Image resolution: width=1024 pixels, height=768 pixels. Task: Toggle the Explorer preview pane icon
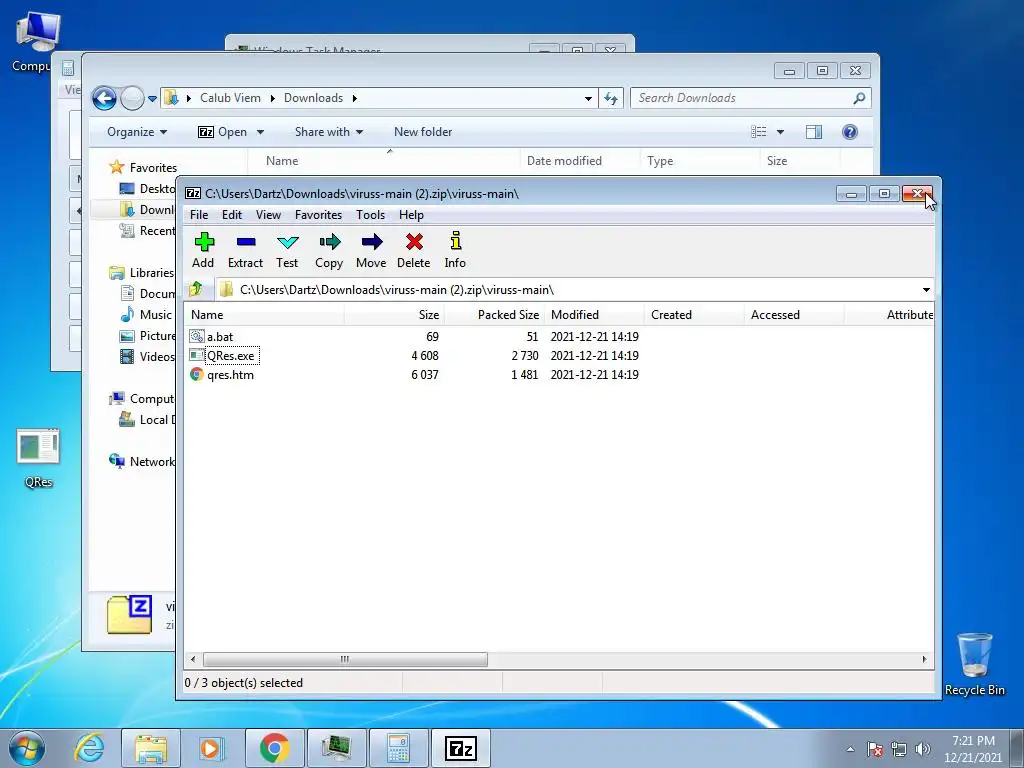point(814,132)
